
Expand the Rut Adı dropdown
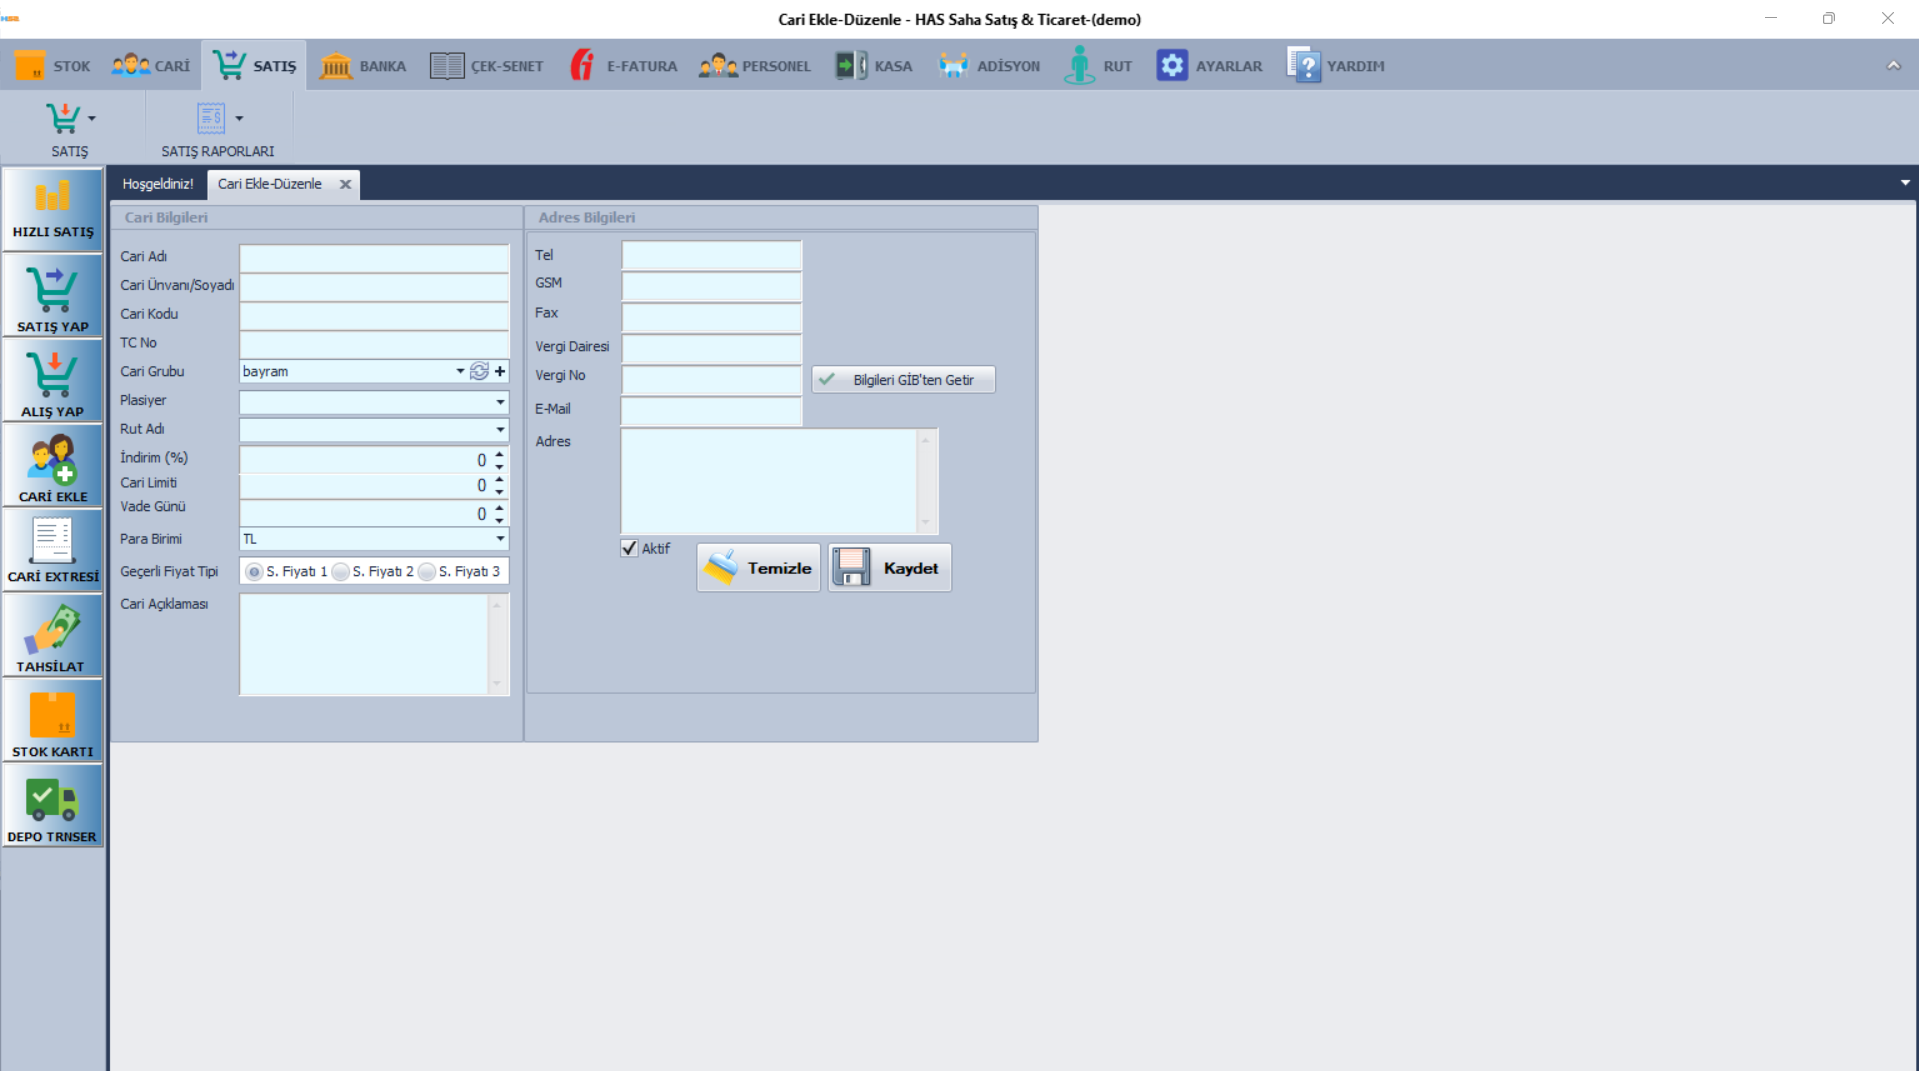coord(500,430)
